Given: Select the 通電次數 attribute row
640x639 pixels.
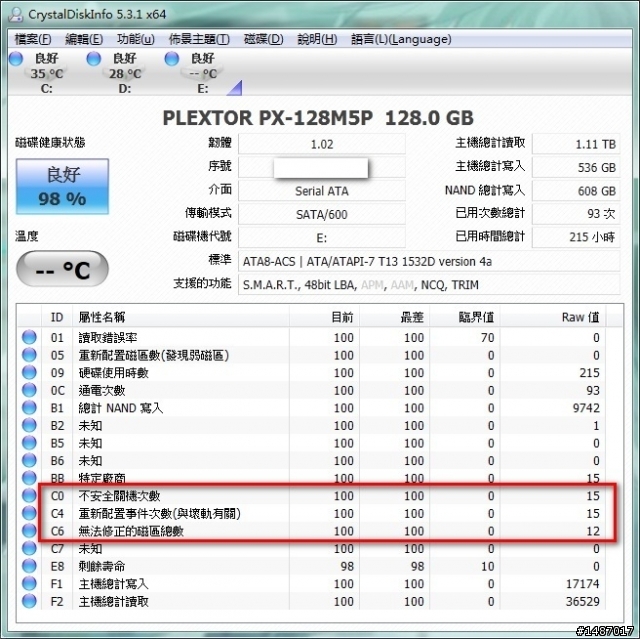Looking at the screenshot, I should [x=312, y=390].
